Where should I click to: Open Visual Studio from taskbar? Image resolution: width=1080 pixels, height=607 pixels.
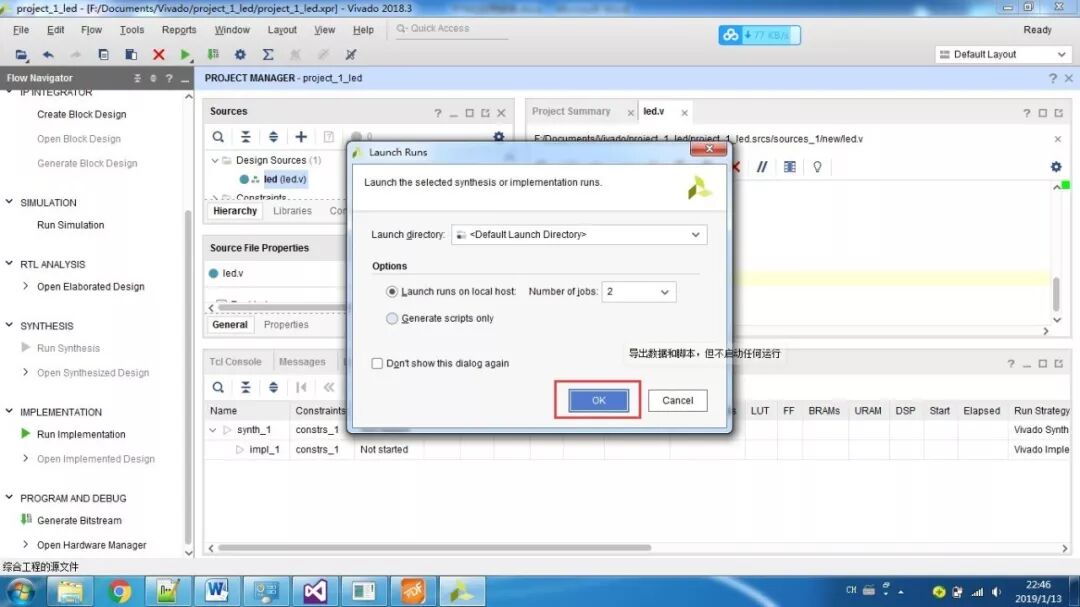[x=315, y=591]
